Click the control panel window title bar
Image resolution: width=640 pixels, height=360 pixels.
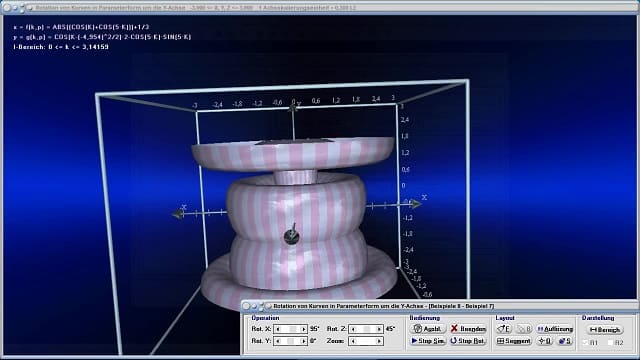(440, 306)
